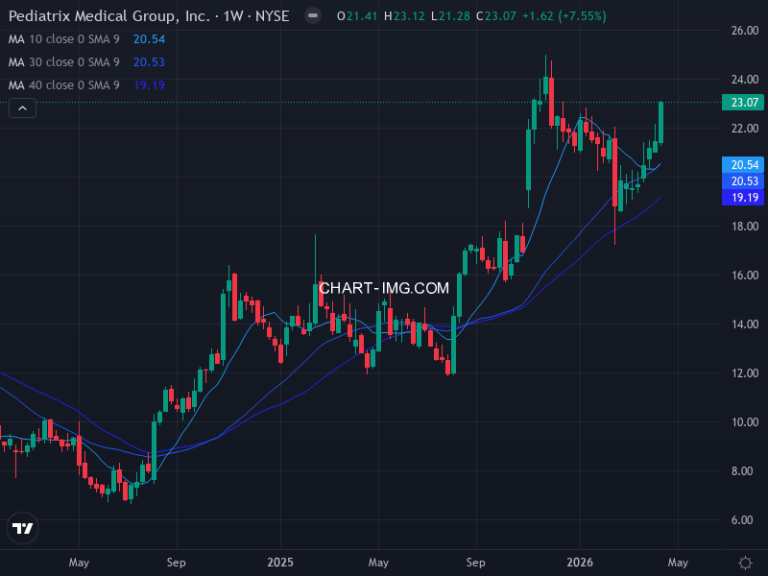Click the close value C23.07 in header
The width and height of the screenshot is (768, 576).
(496, 16)
